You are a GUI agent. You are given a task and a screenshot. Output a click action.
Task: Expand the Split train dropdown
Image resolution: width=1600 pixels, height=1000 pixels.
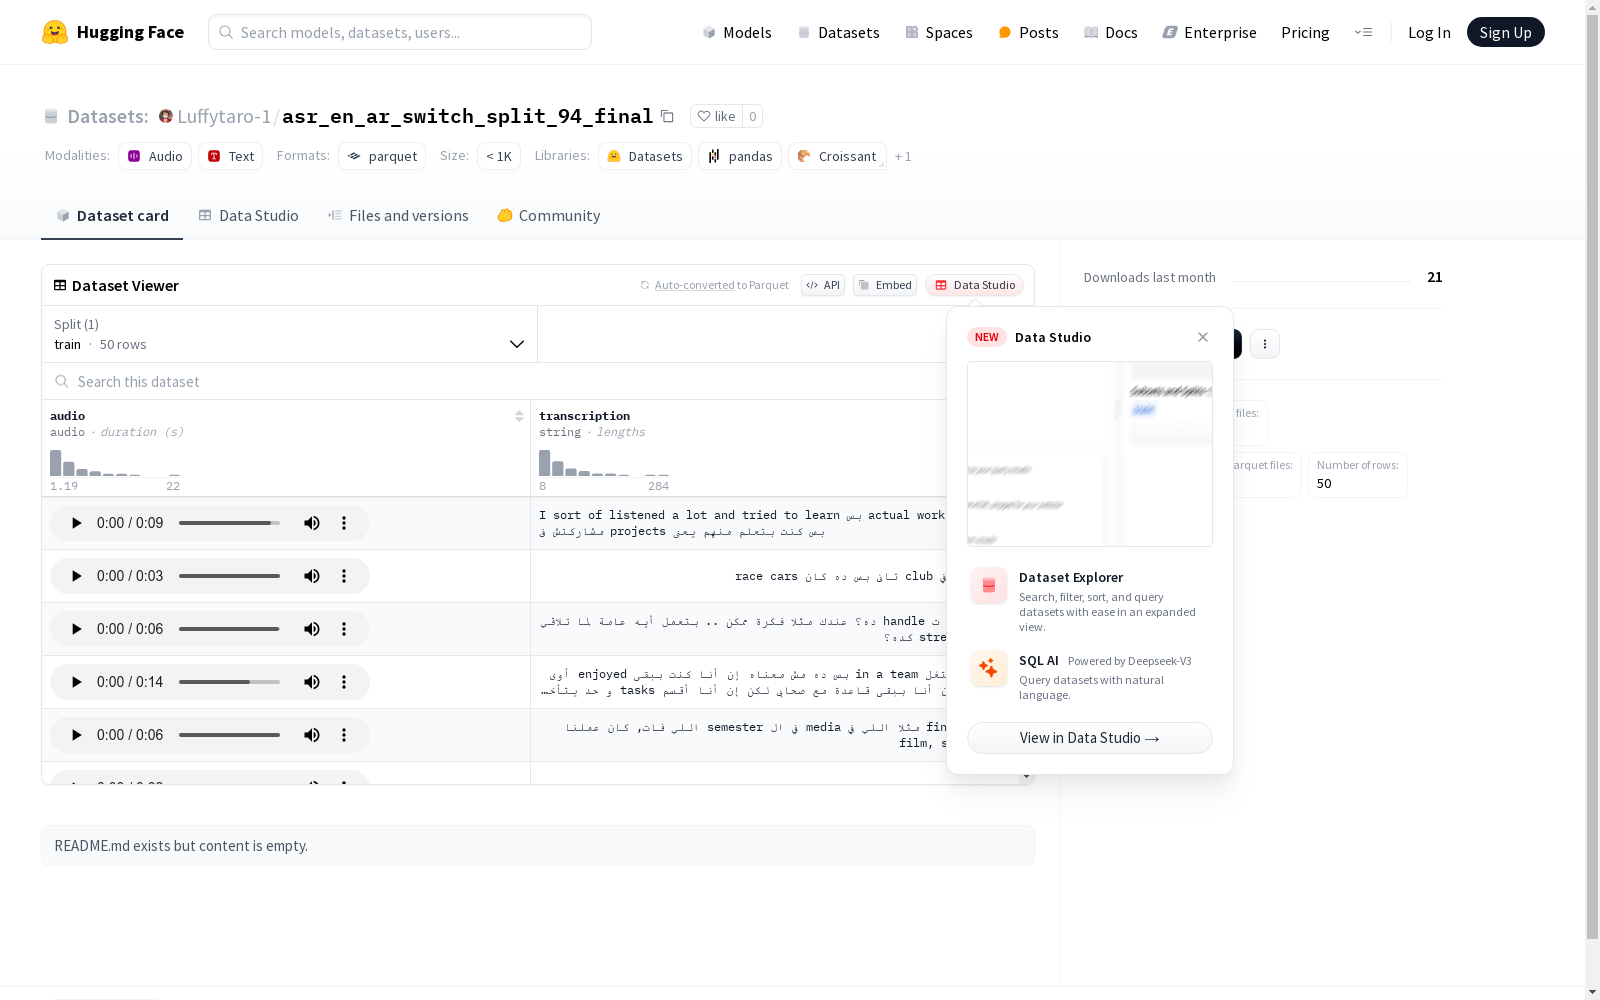pos(289,334)
